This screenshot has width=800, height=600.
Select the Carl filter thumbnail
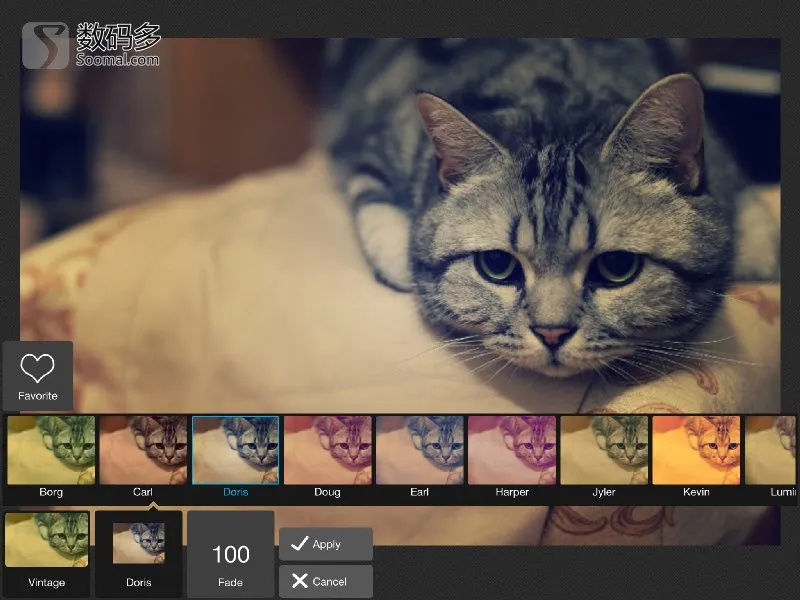coord(143,450)
